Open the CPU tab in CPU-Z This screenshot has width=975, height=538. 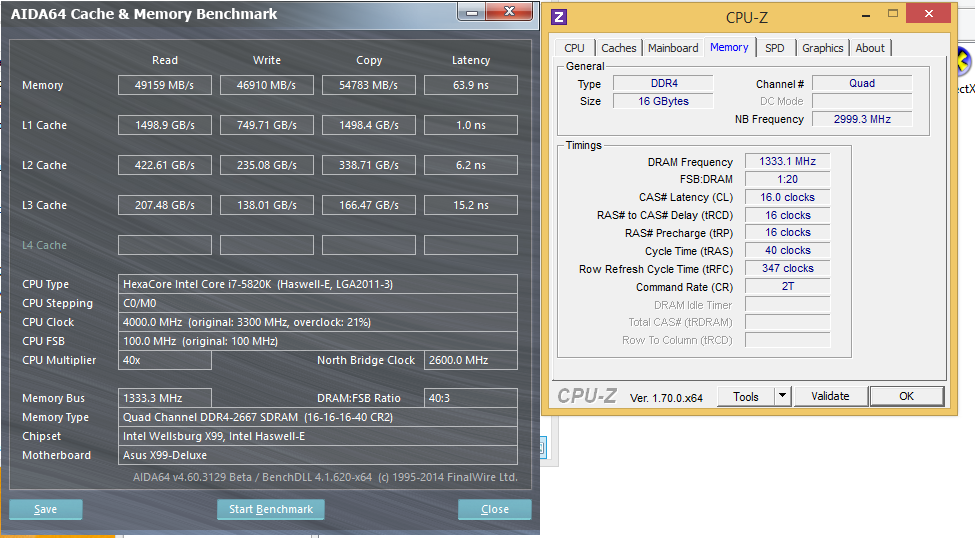[x=574, y=48]
